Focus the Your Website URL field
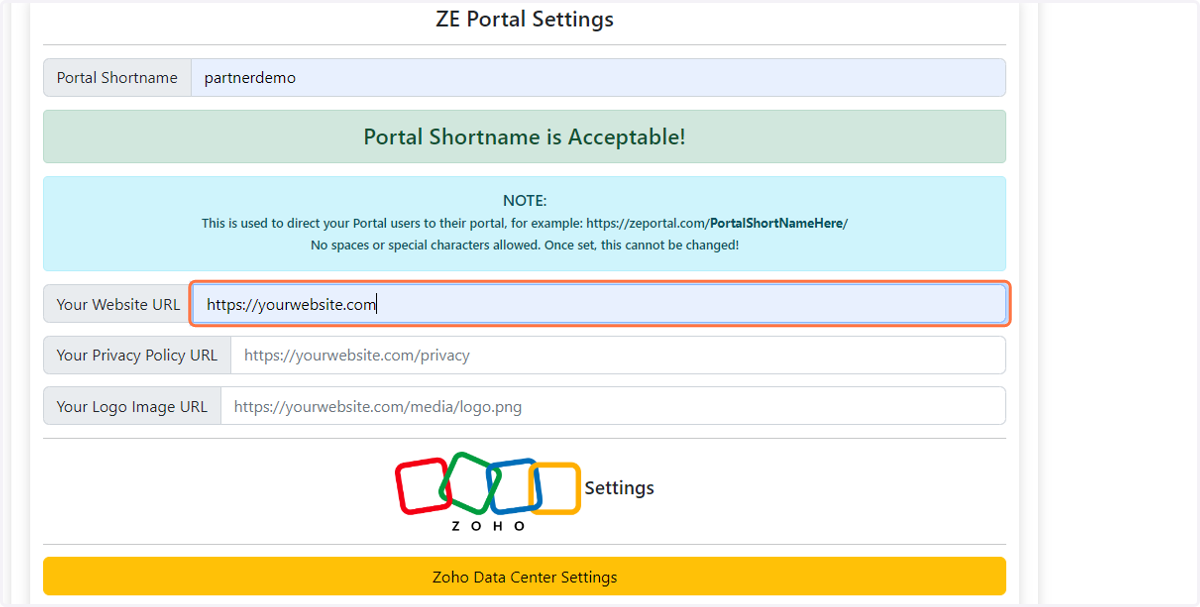The height and width of the screenshot is (607, 1200). (x=598, y=304)
